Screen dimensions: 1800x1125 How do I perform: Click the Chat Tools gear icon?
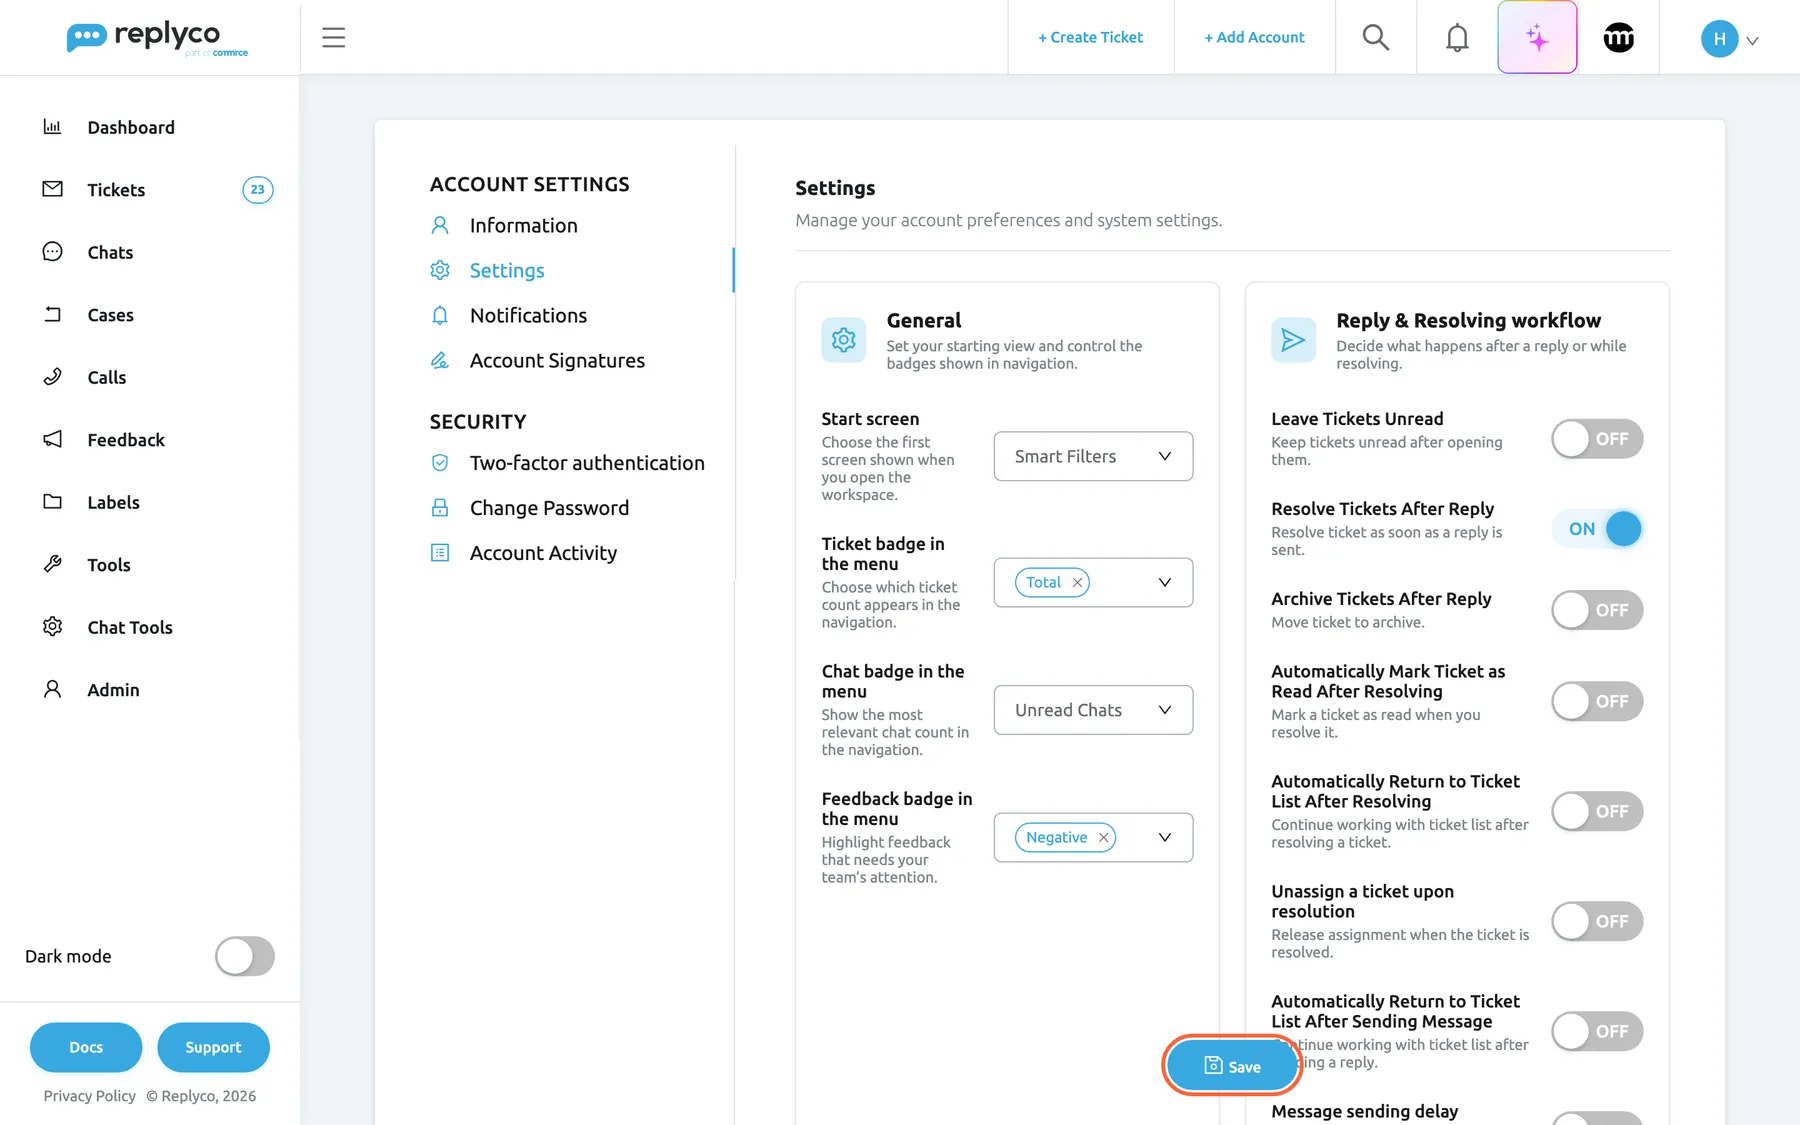tap(52, 627)
